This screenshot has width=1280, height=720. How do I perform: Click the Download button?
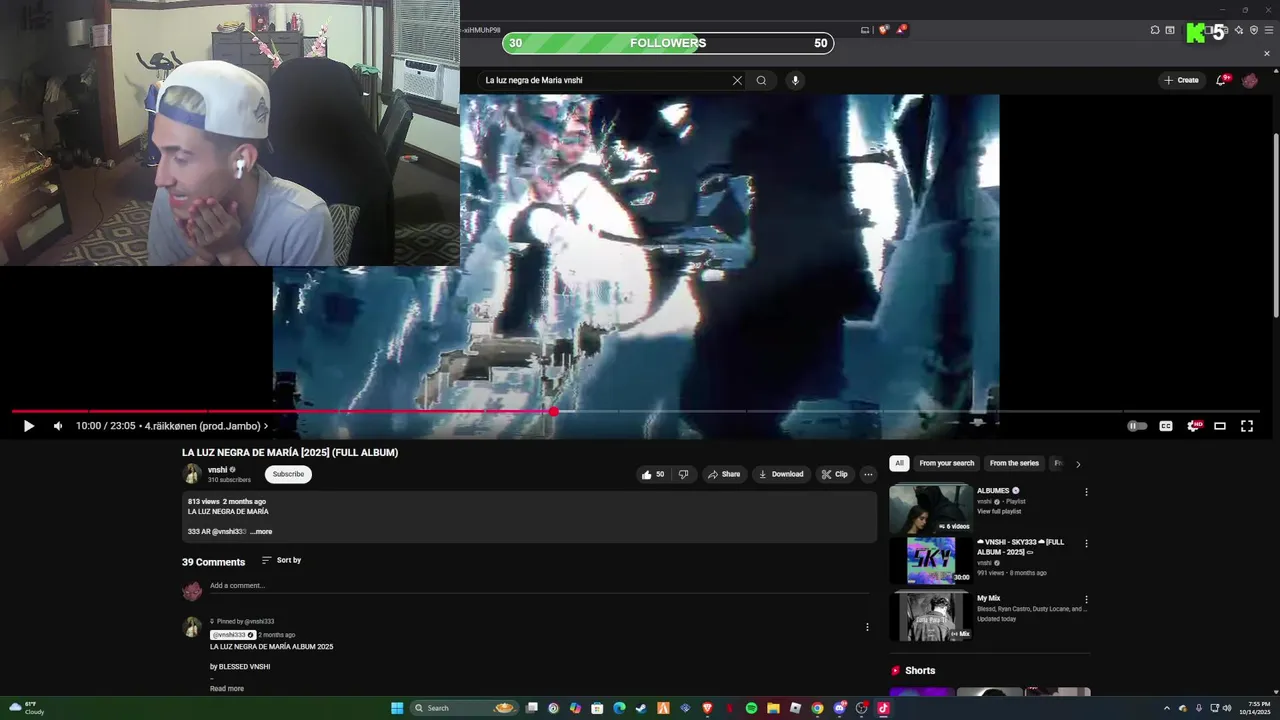point(781,474)
